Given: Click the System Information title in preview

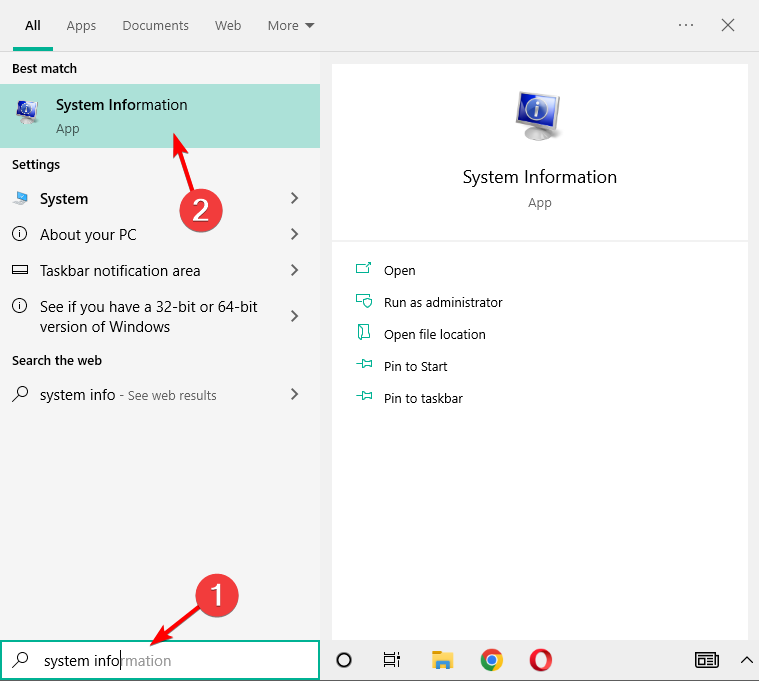Looking at the screenshot, I should (x=540, y=177).
